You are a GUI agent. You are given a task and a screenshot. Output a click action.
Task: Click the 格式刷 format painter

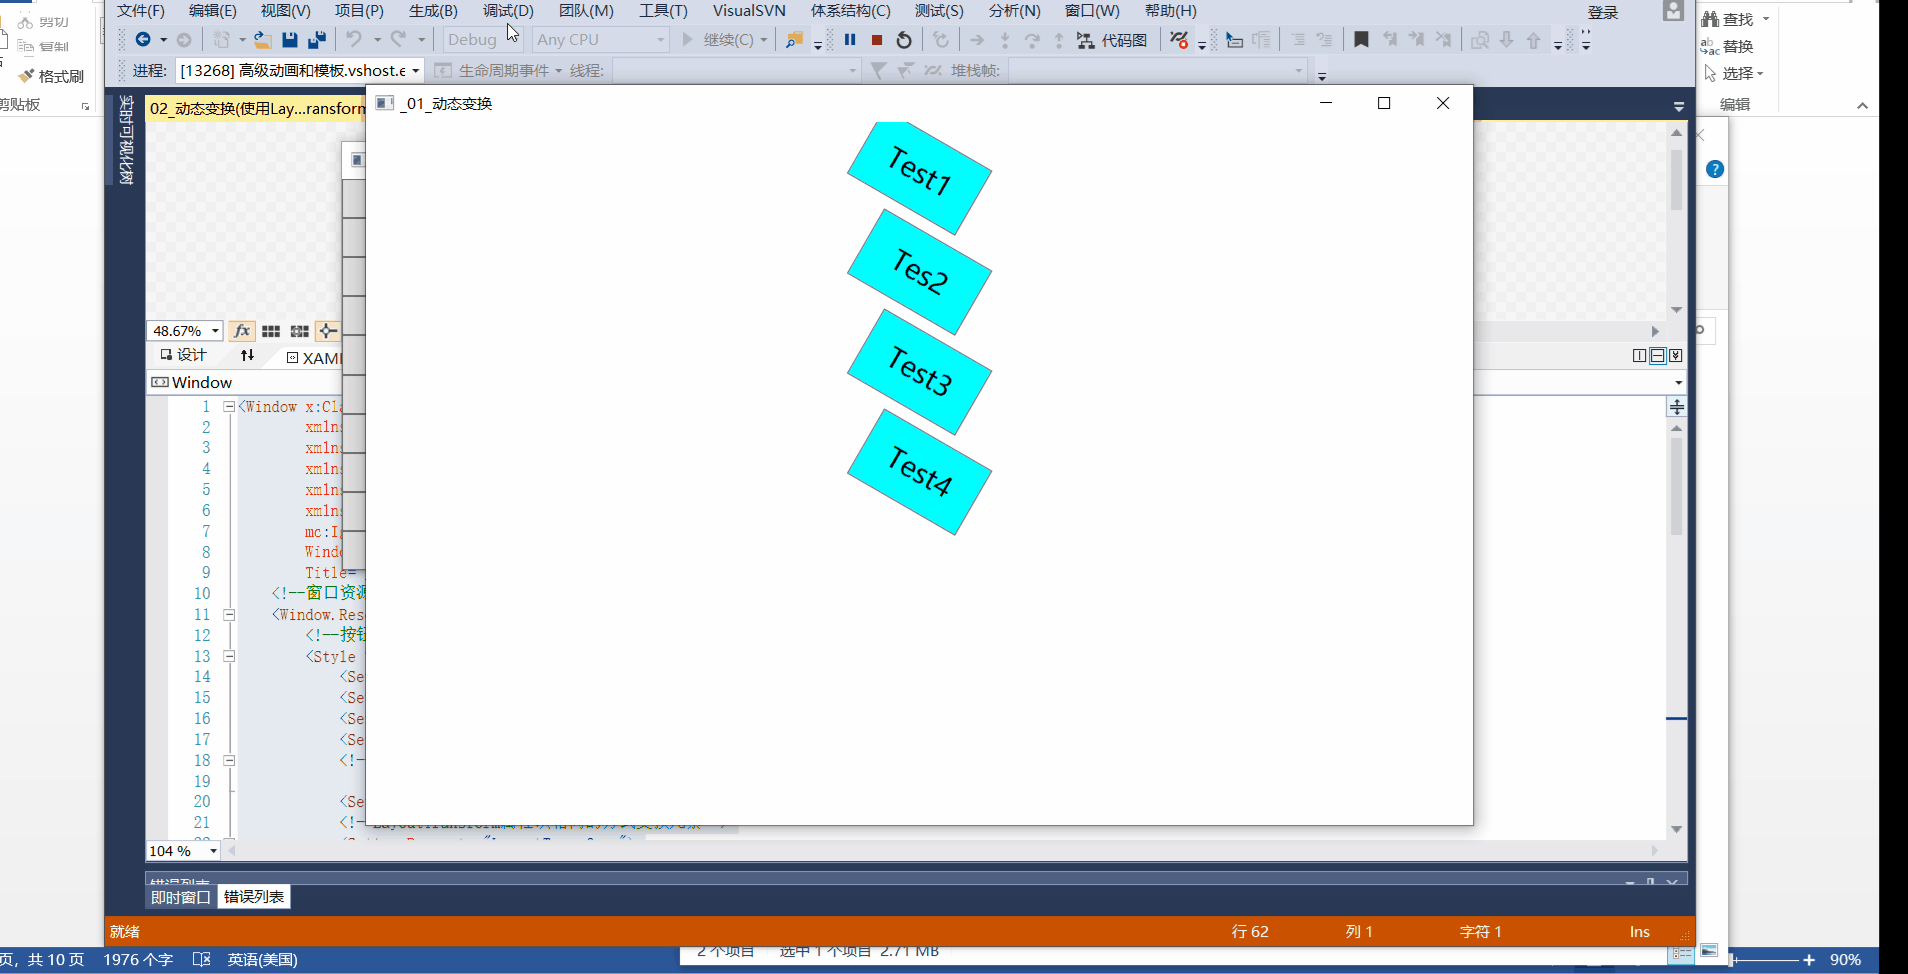coord(51,76)
